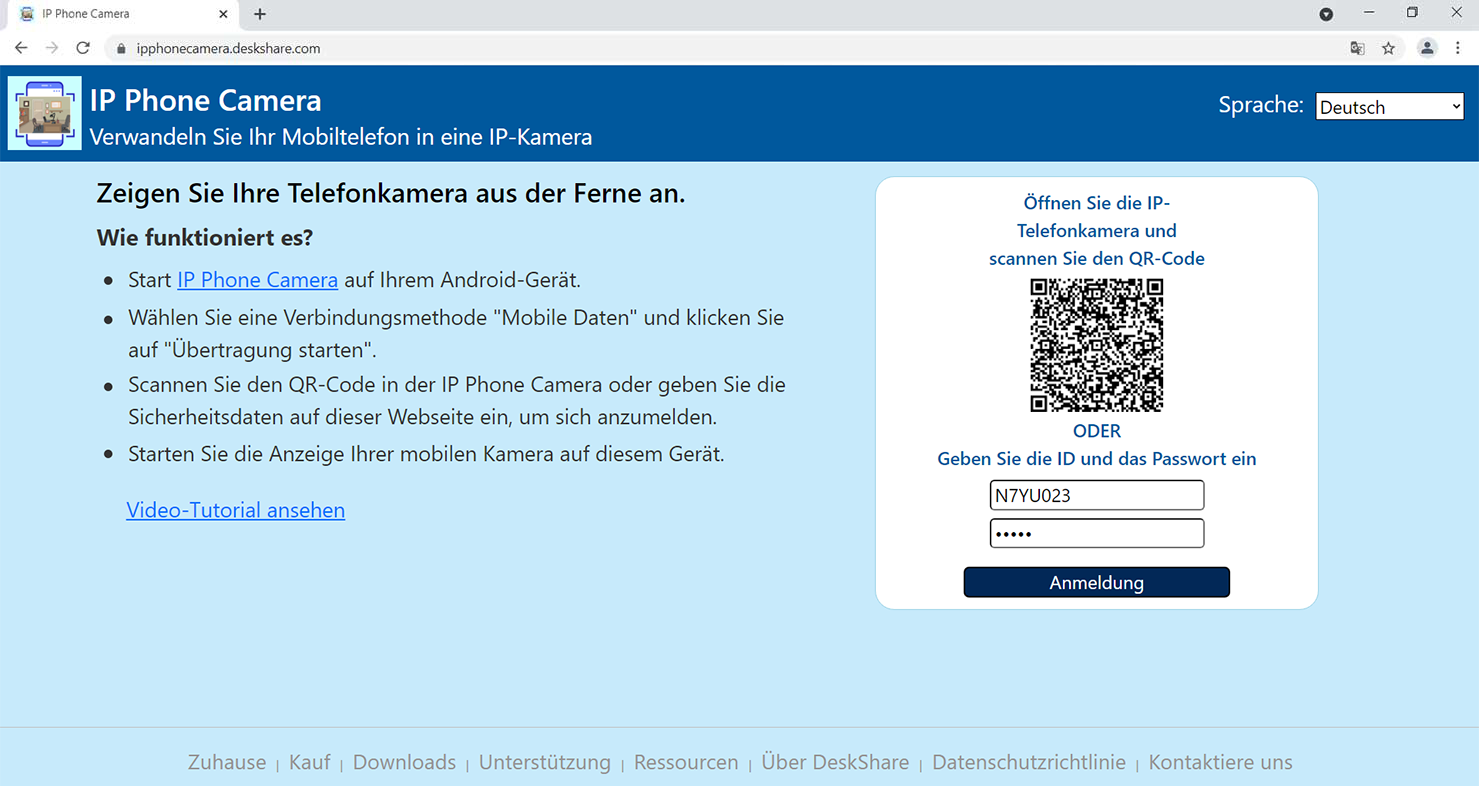This screenshot has height=786, width=1479.
Task: Click "Geben Sie die ID und das Passwort ein"
Action: point(1097,459)
